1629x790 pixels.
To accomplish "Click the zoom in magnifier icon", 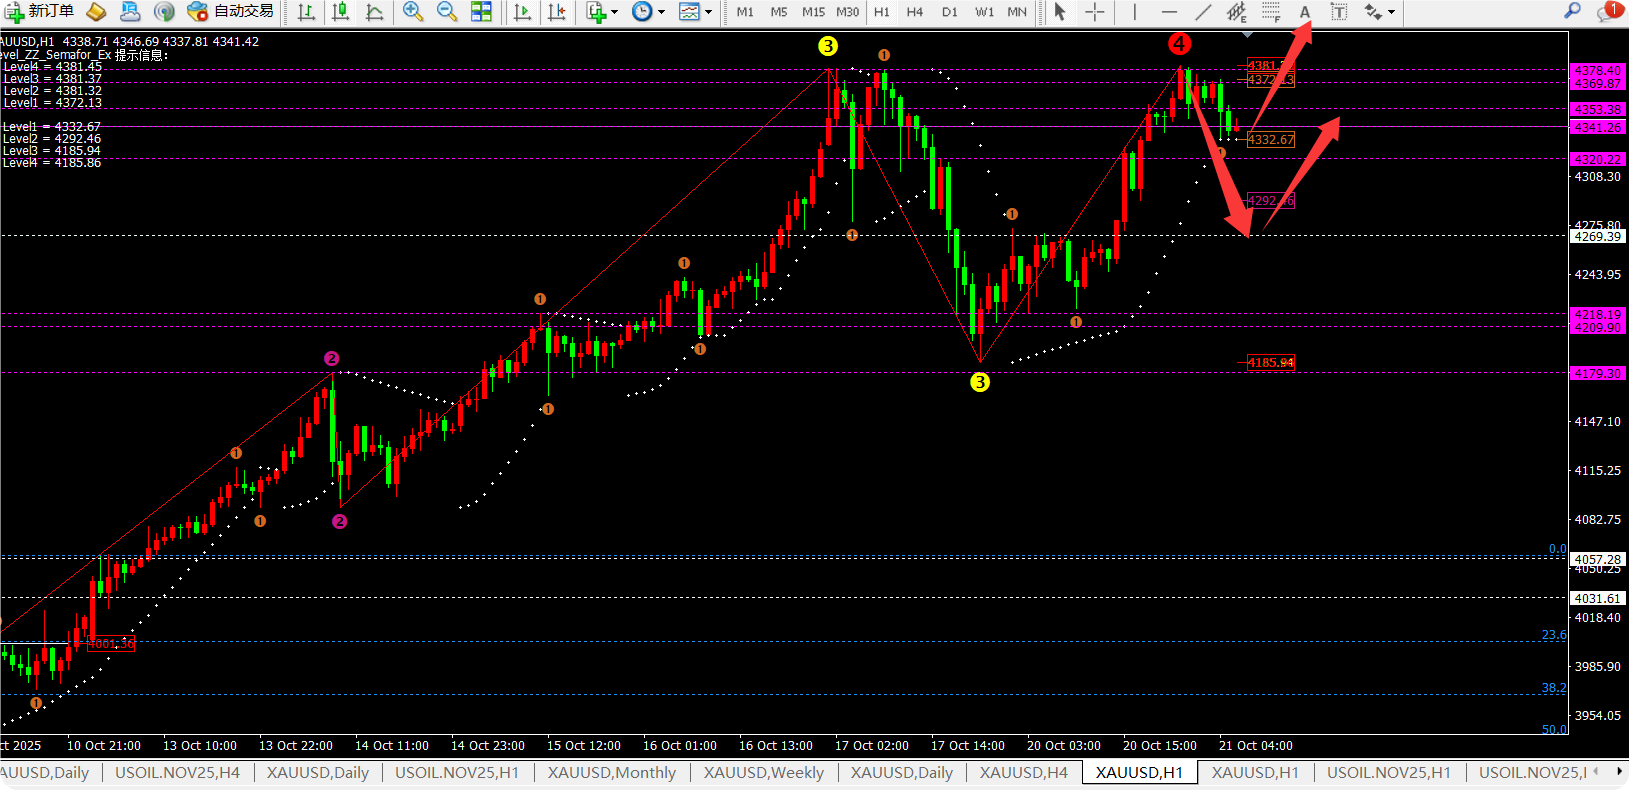I will [412, 11].
